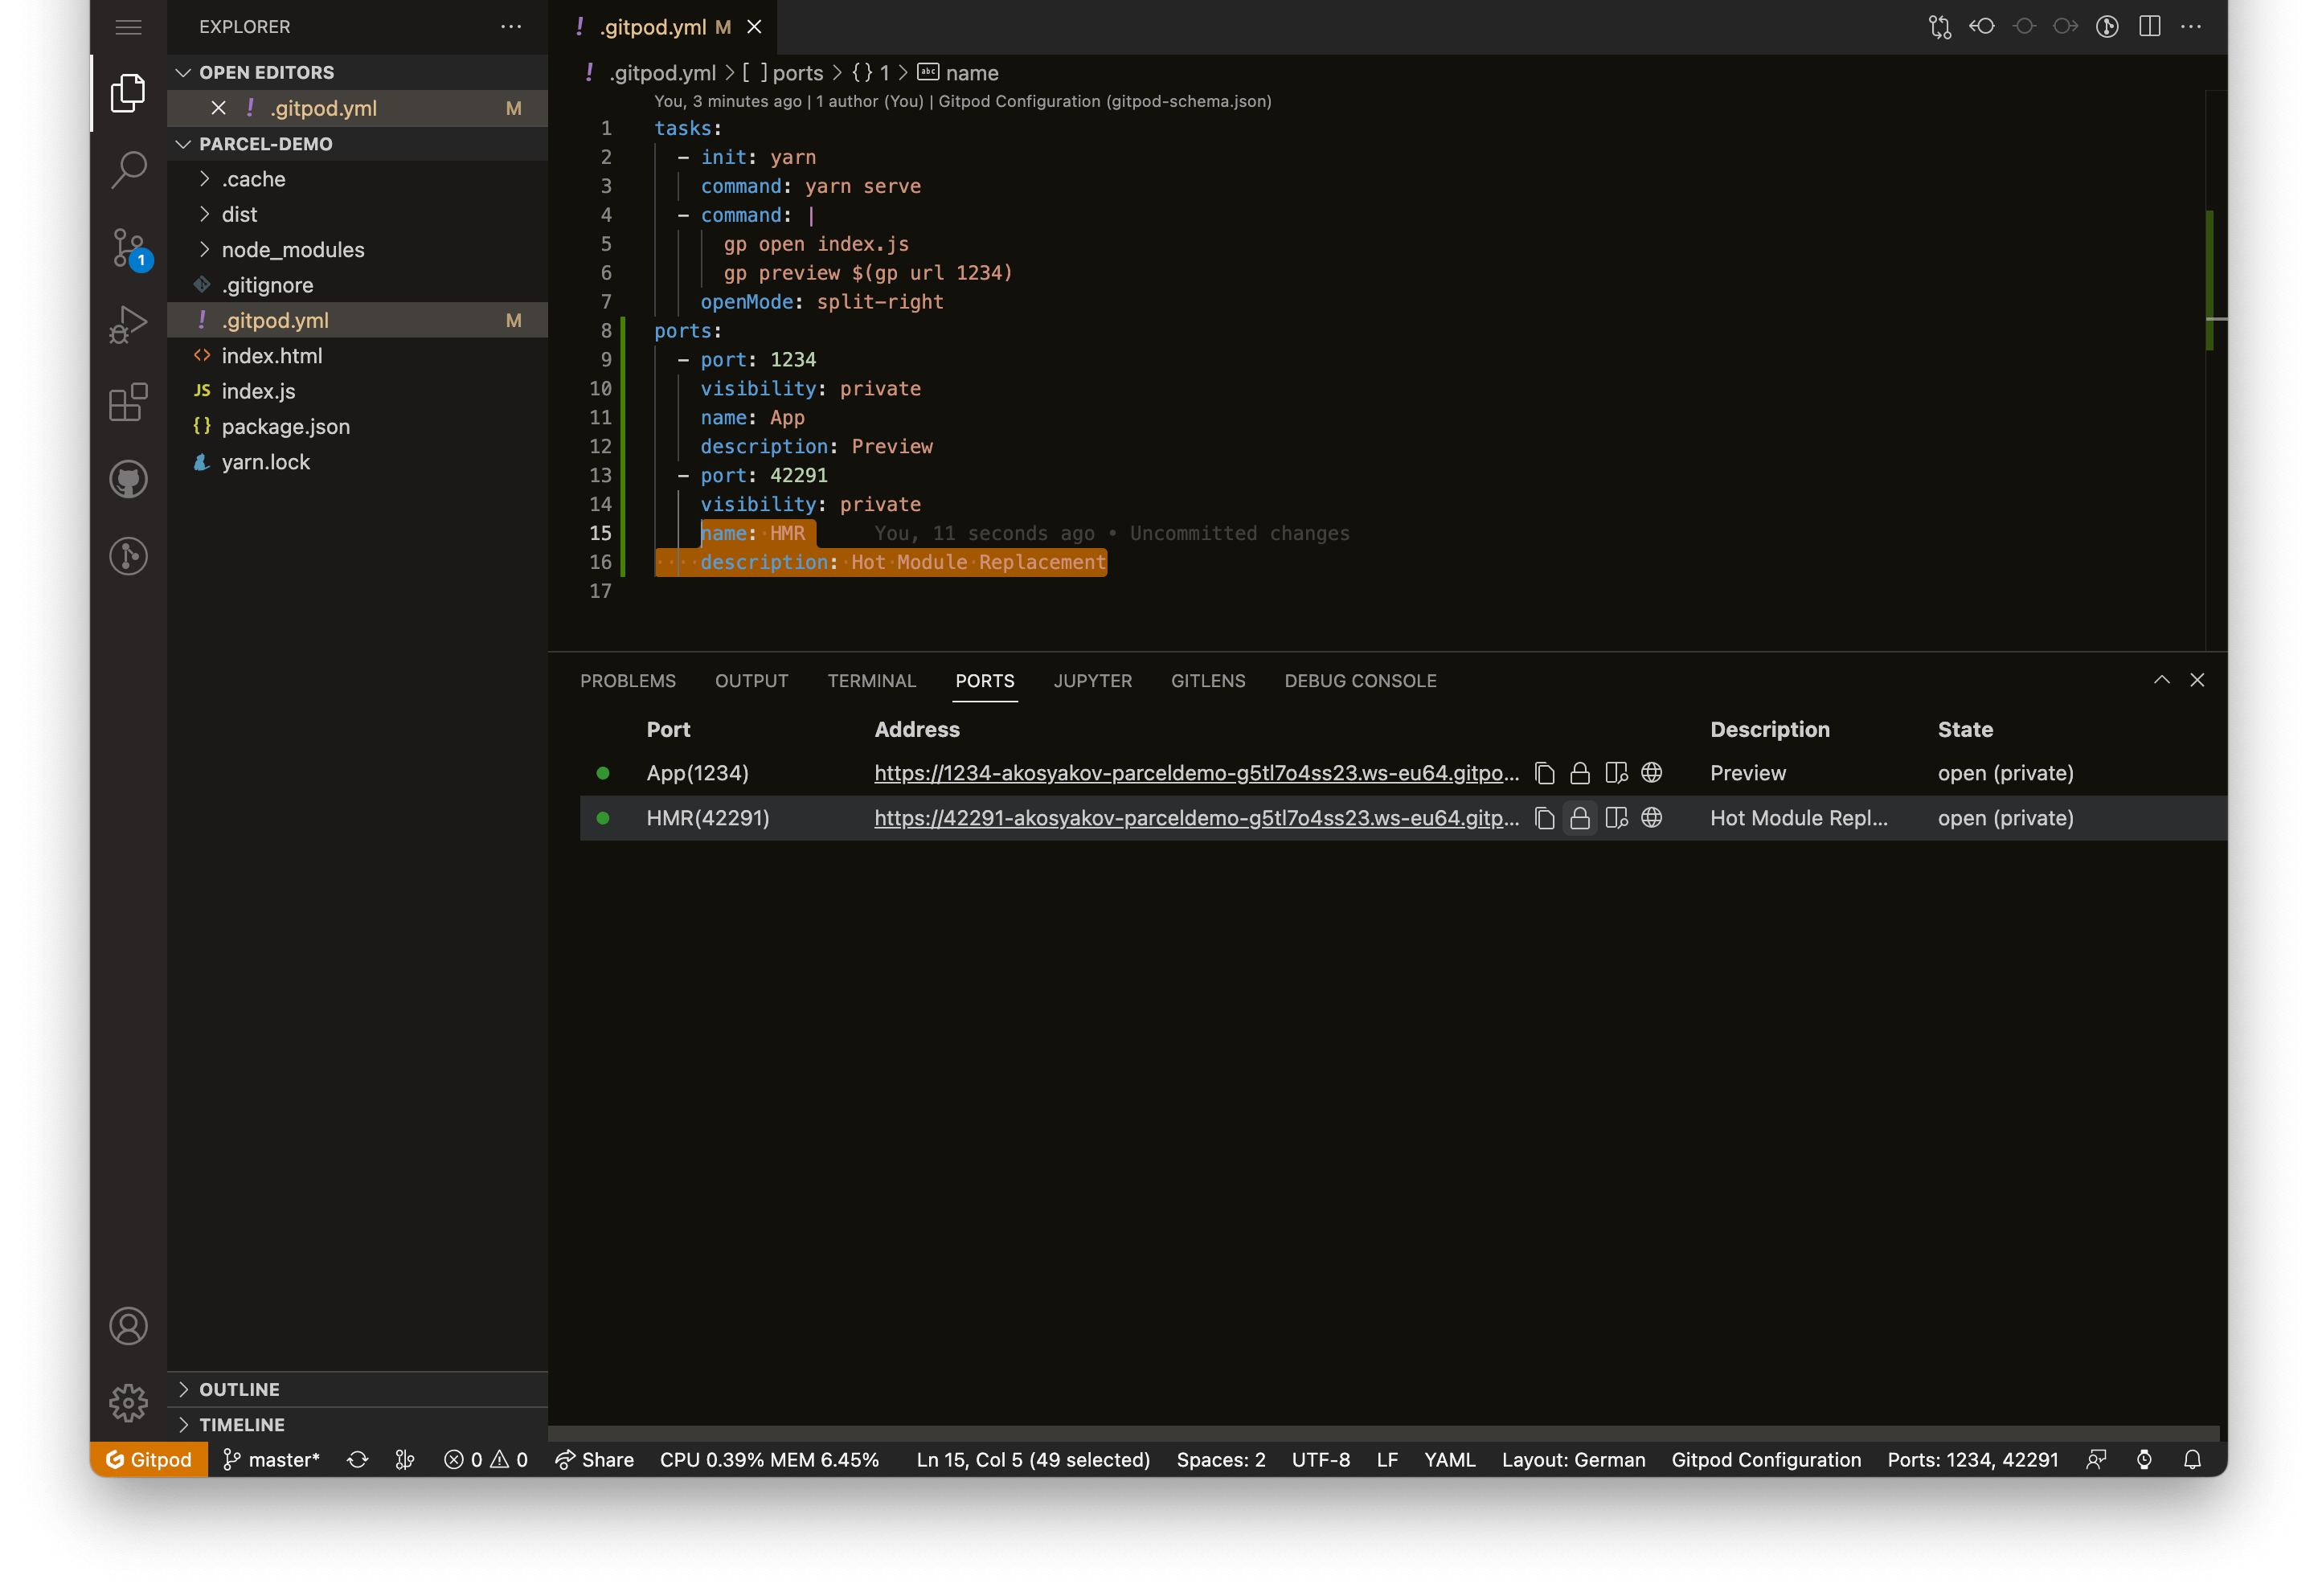Image resolution: width=2318 pixels, height=1596 pixels.
Task: Open the Search view in activity bar
Action: click(x=128, y=170)
